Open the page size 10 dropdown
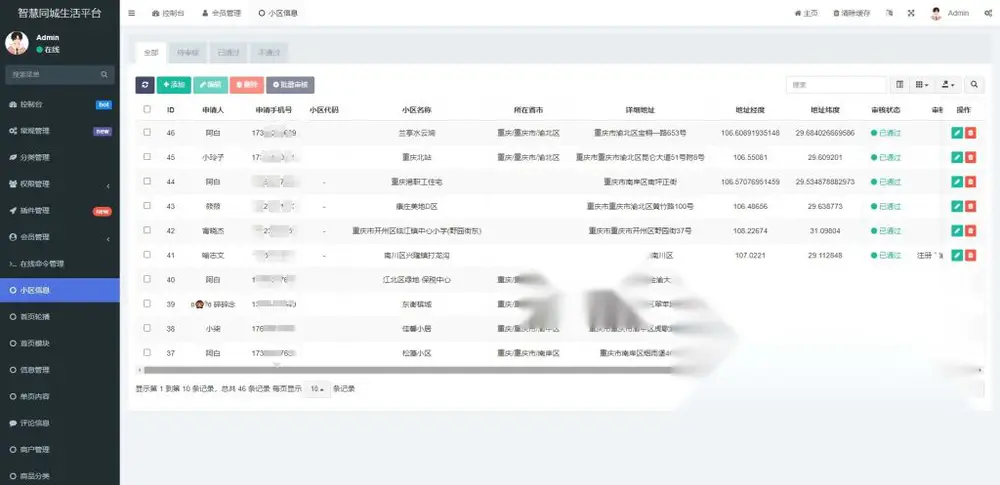Screen dimensions: 1000x485 tap(317, 389)
